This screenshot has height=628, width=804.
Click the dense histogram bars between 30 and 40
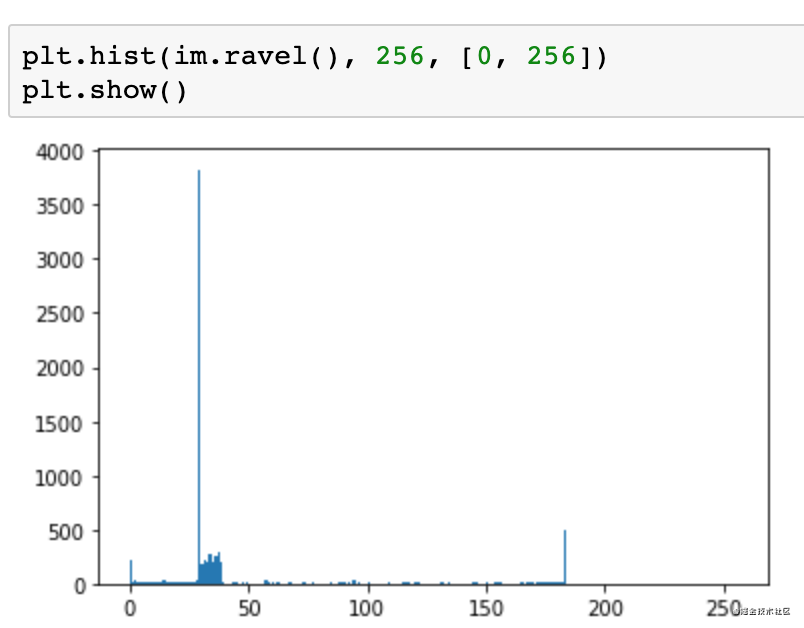211,569
